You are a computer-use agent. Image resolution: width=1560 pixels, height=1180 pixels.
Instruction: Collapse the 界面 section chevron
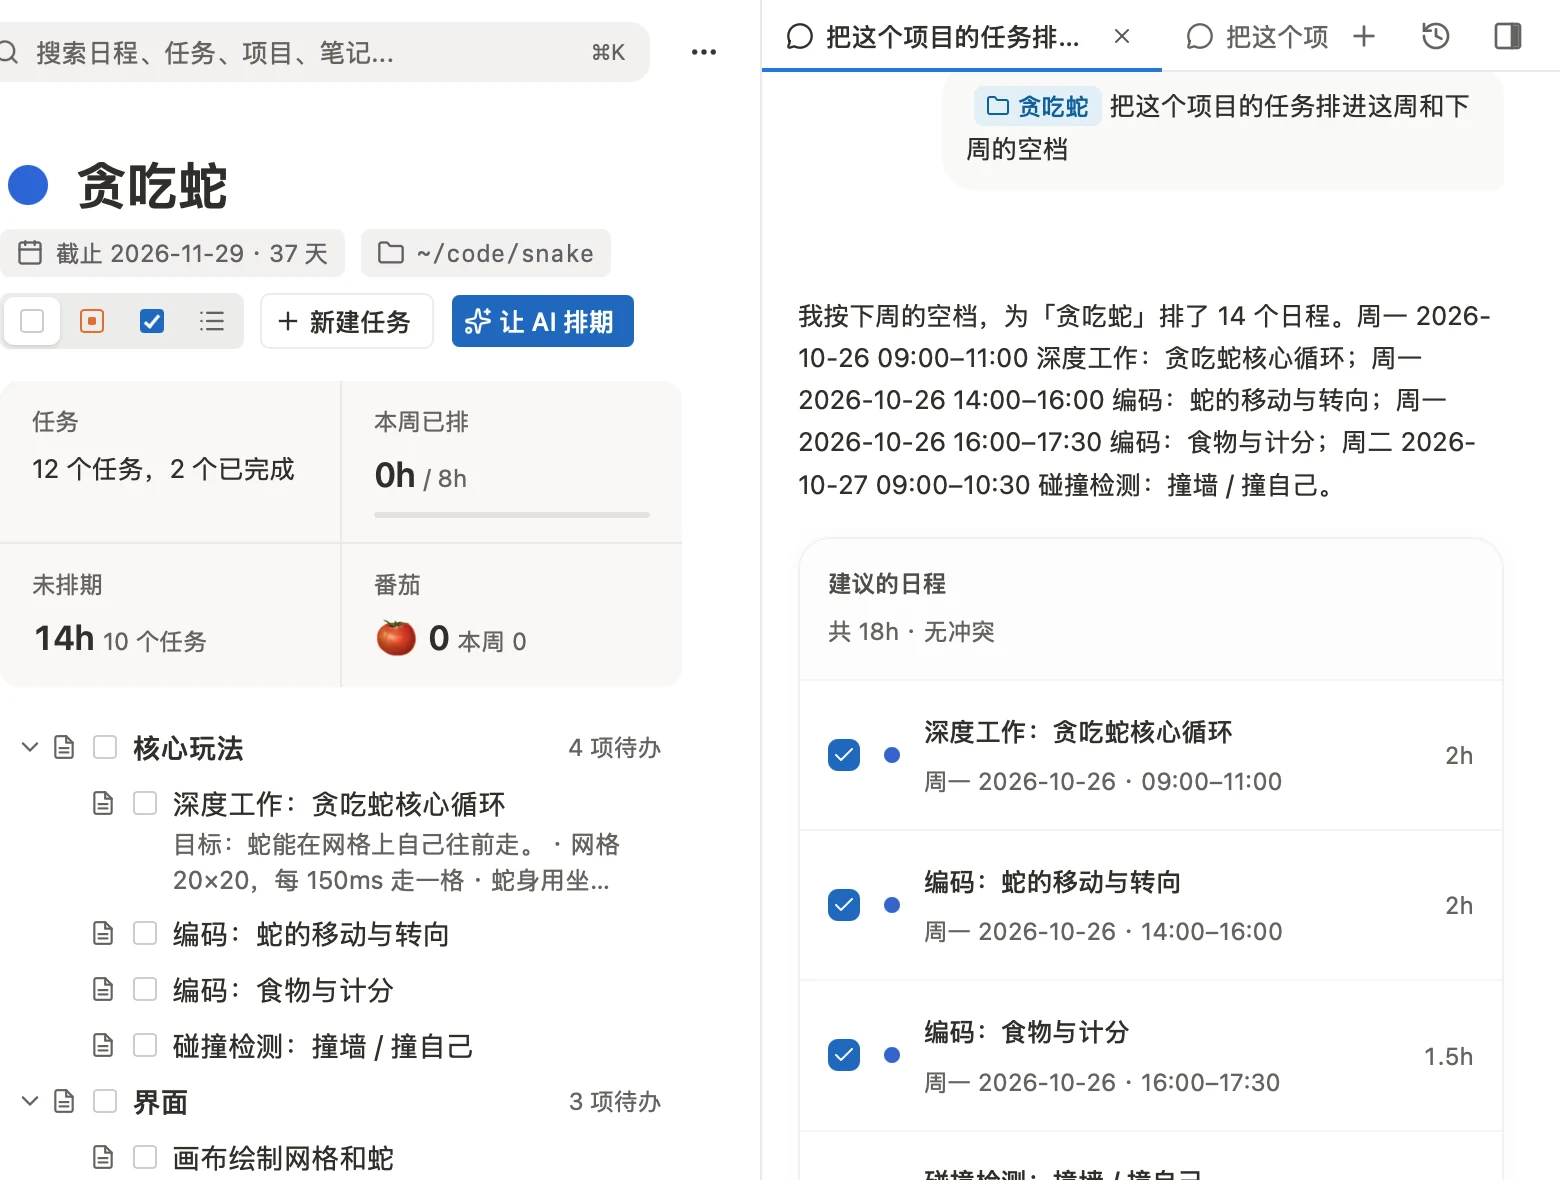30,1101
